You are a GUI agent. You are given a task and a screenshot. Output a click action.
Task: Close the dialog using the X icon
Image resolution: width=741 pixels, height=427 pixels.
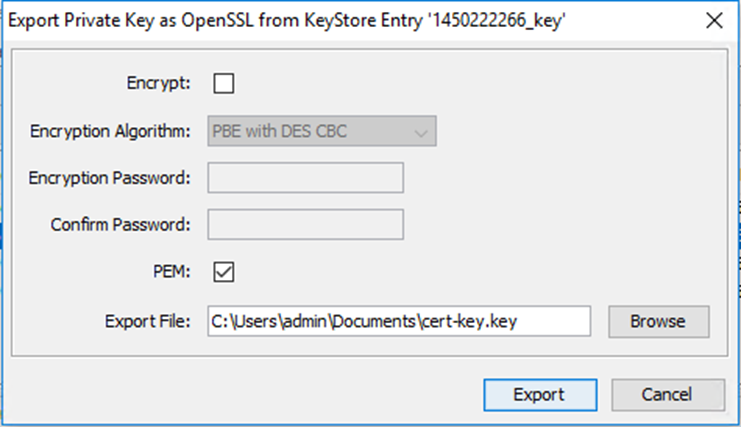pyautogui.click(x=713, y=19)
